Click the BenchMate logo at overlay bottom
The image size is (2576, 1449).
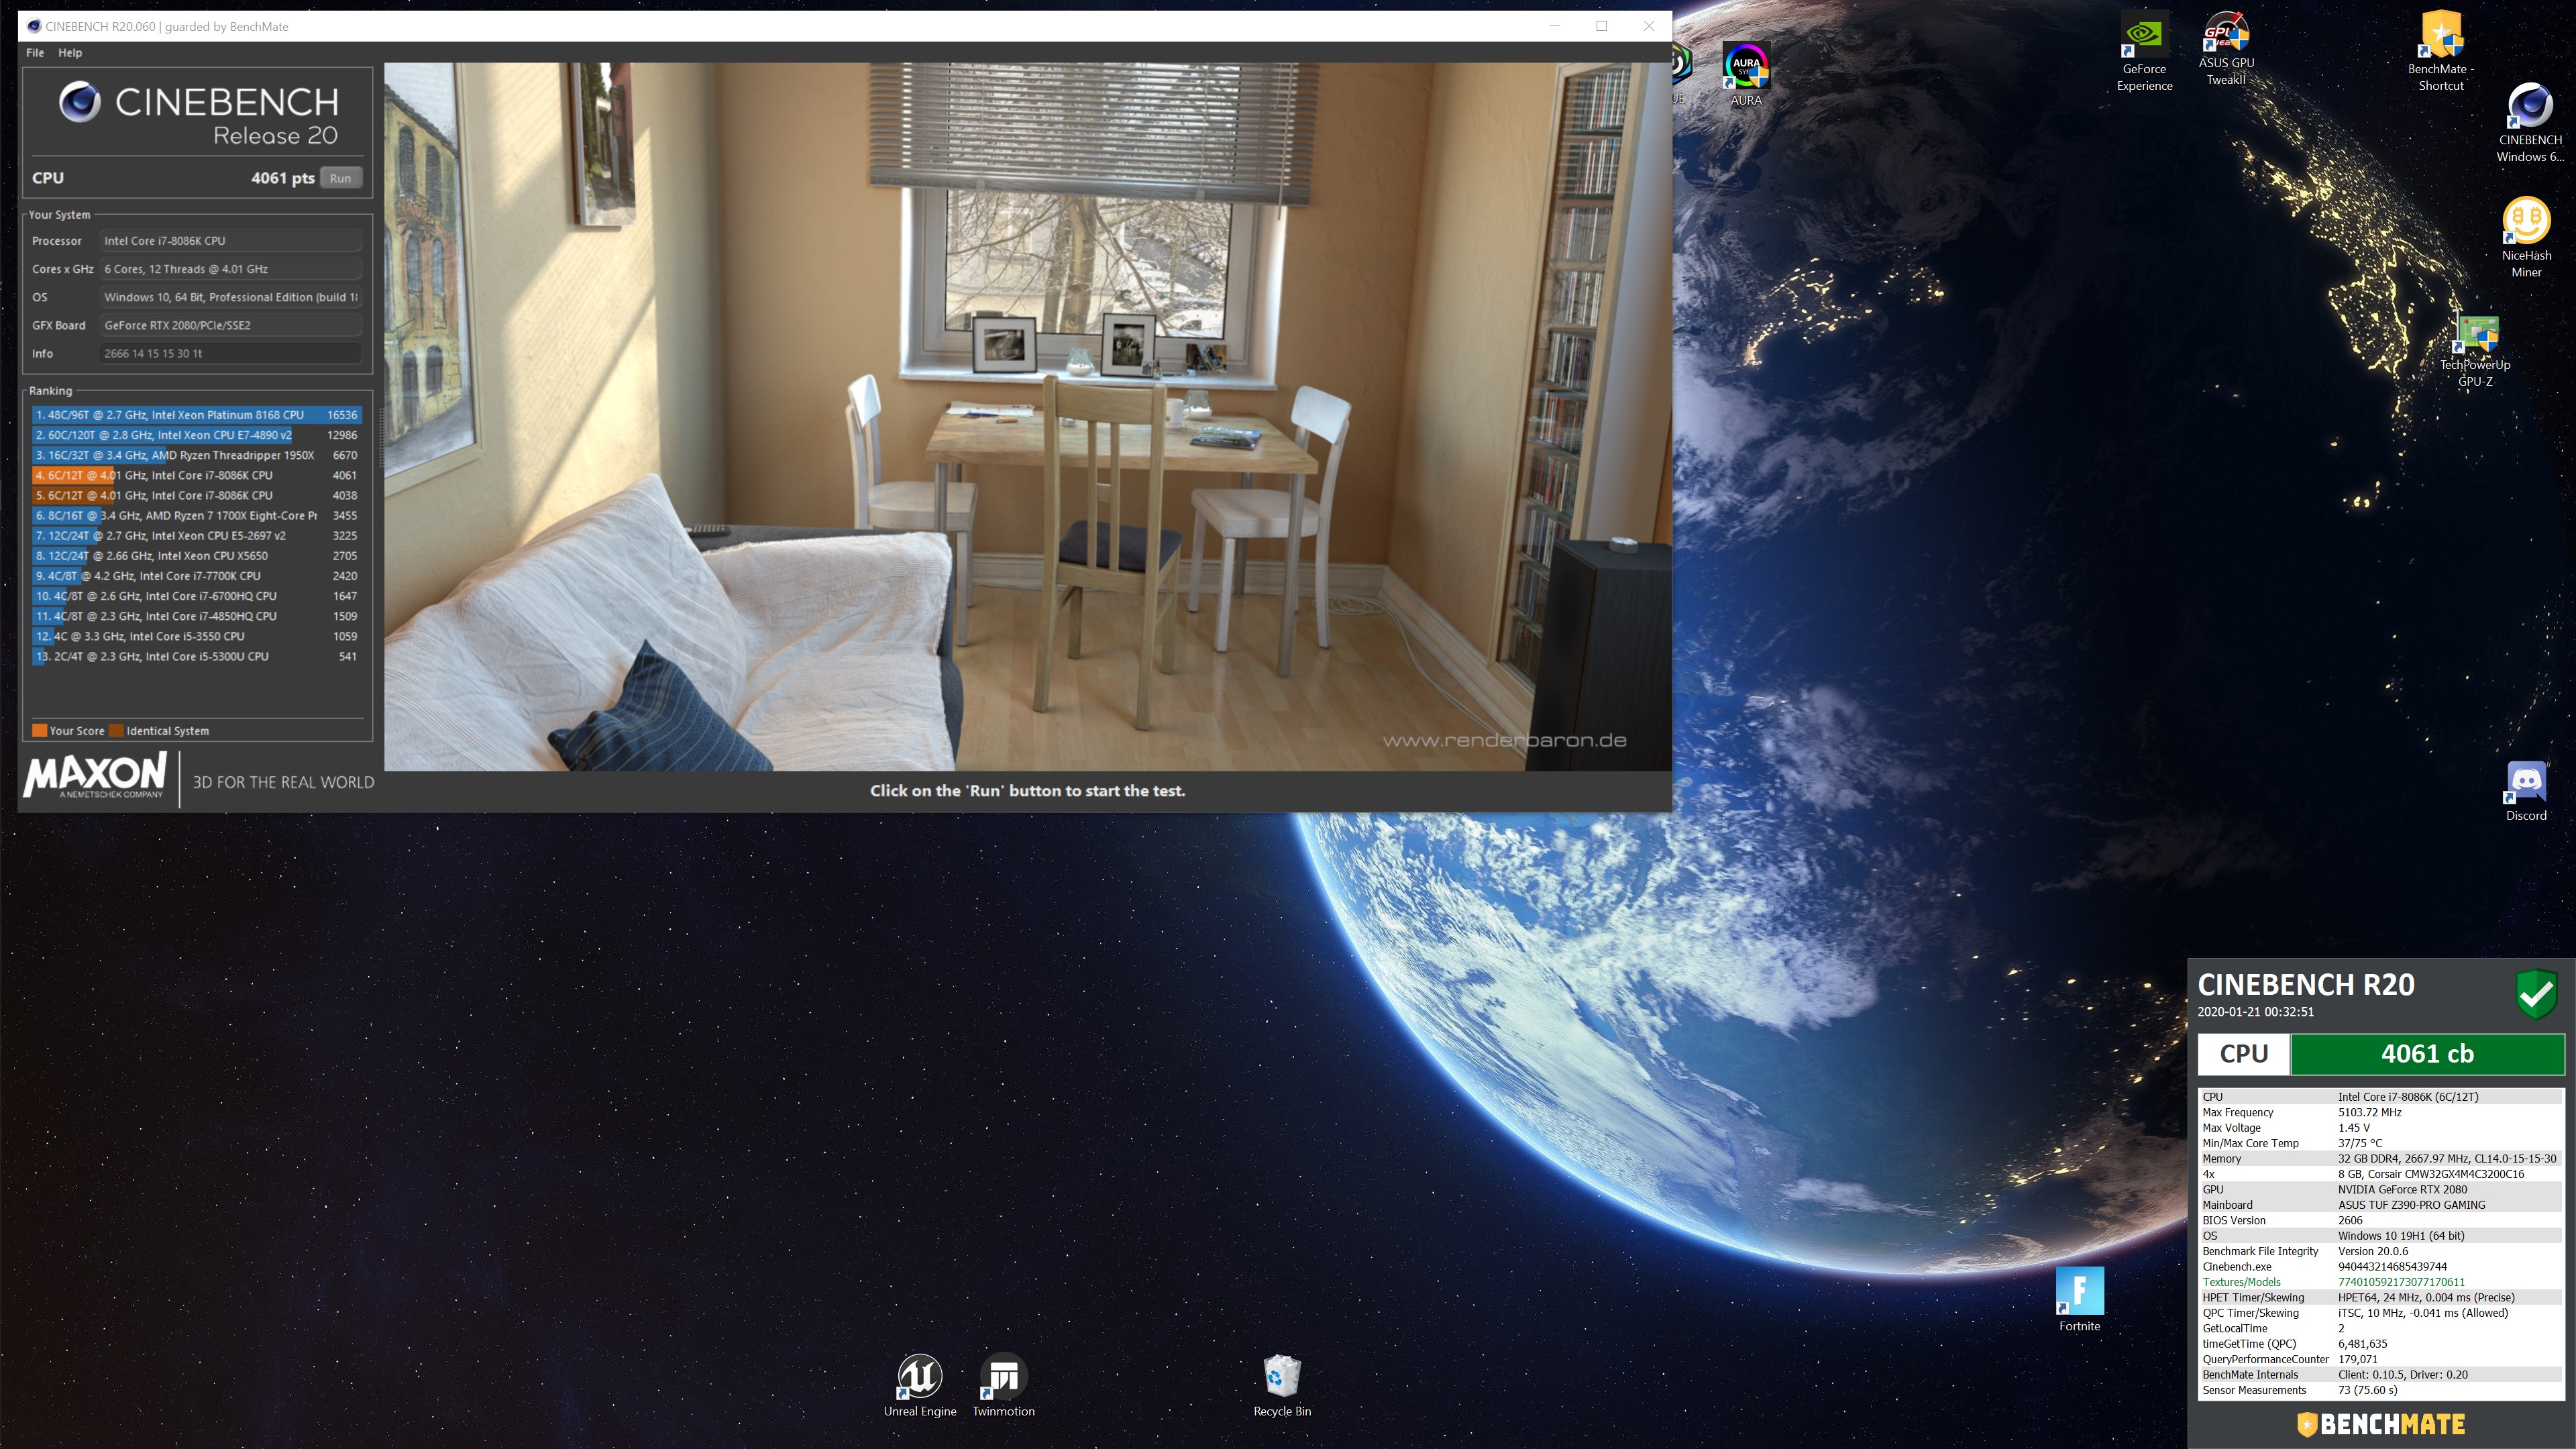pos(2380,1424)
